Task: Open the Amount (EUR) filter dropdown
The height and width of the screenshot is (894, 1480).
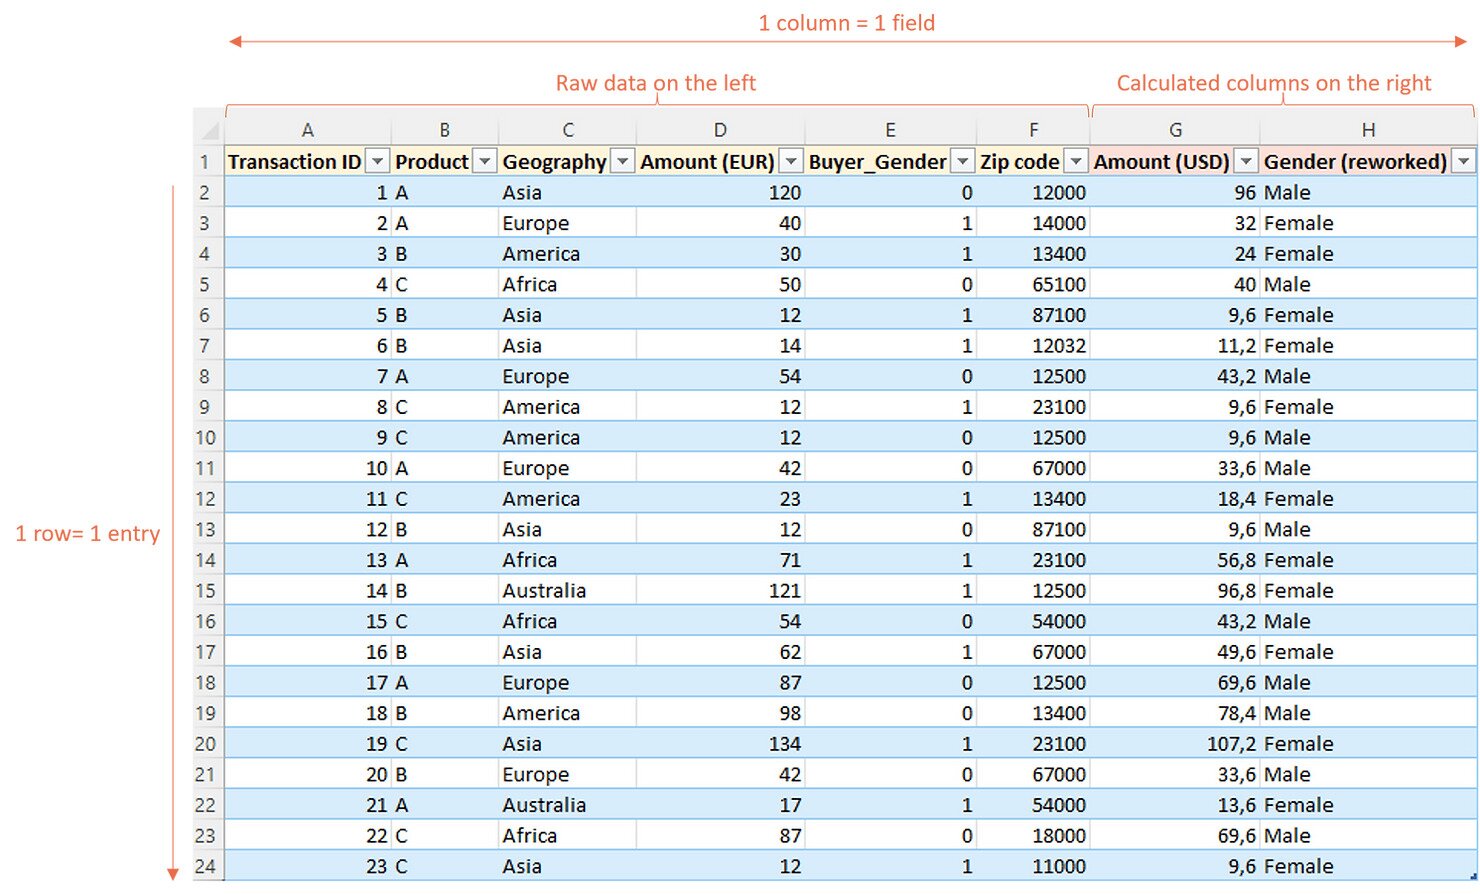Action: coord(790,162)
